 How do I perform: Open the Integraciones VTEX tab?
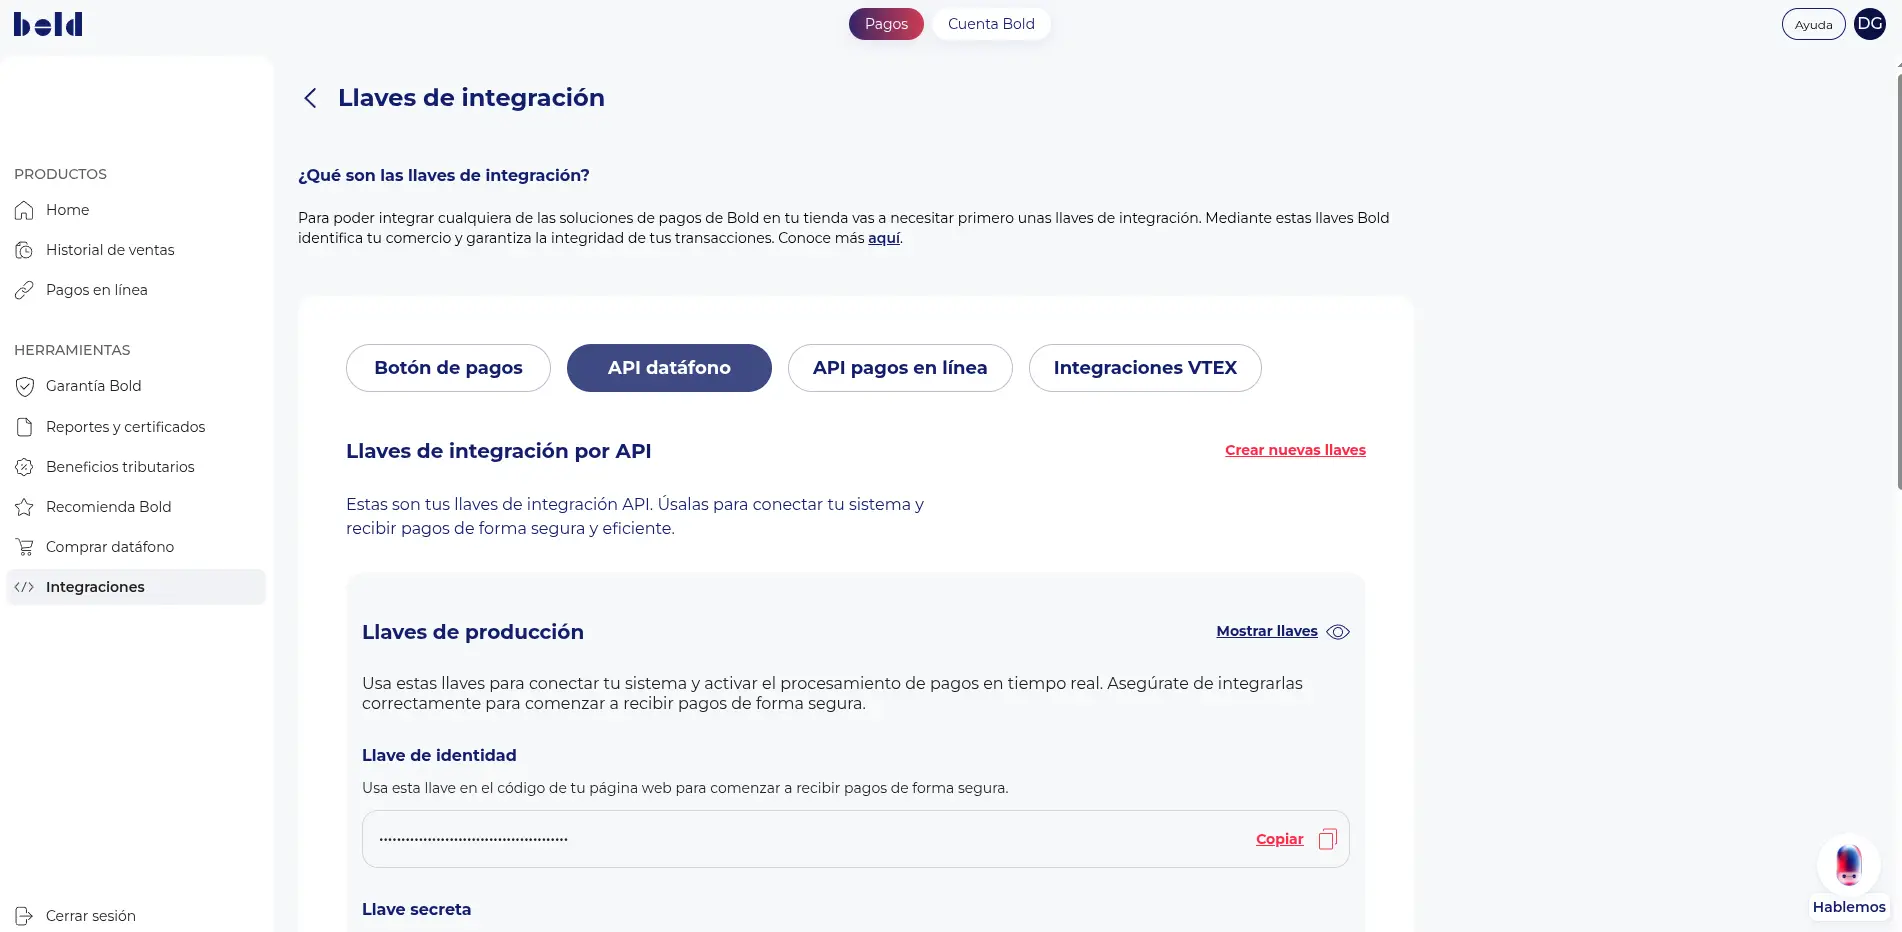point(1145,368)
